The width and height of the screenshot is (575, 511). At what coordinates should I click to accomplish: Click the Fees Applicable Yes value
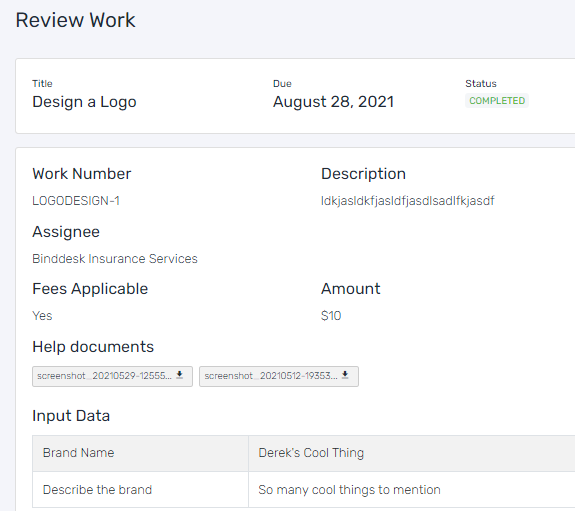pyautogui.click(x=42, y=316)
